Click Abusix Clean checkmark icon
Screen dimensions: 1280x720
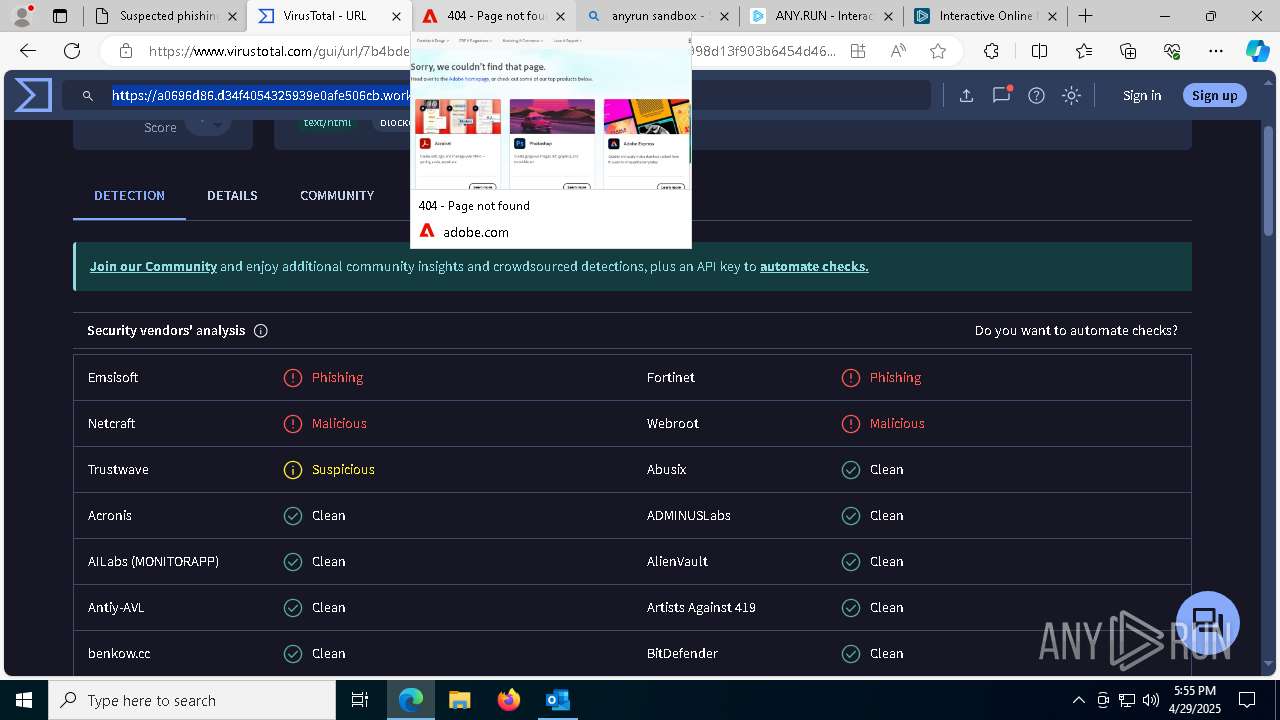[x=851, y=470]
